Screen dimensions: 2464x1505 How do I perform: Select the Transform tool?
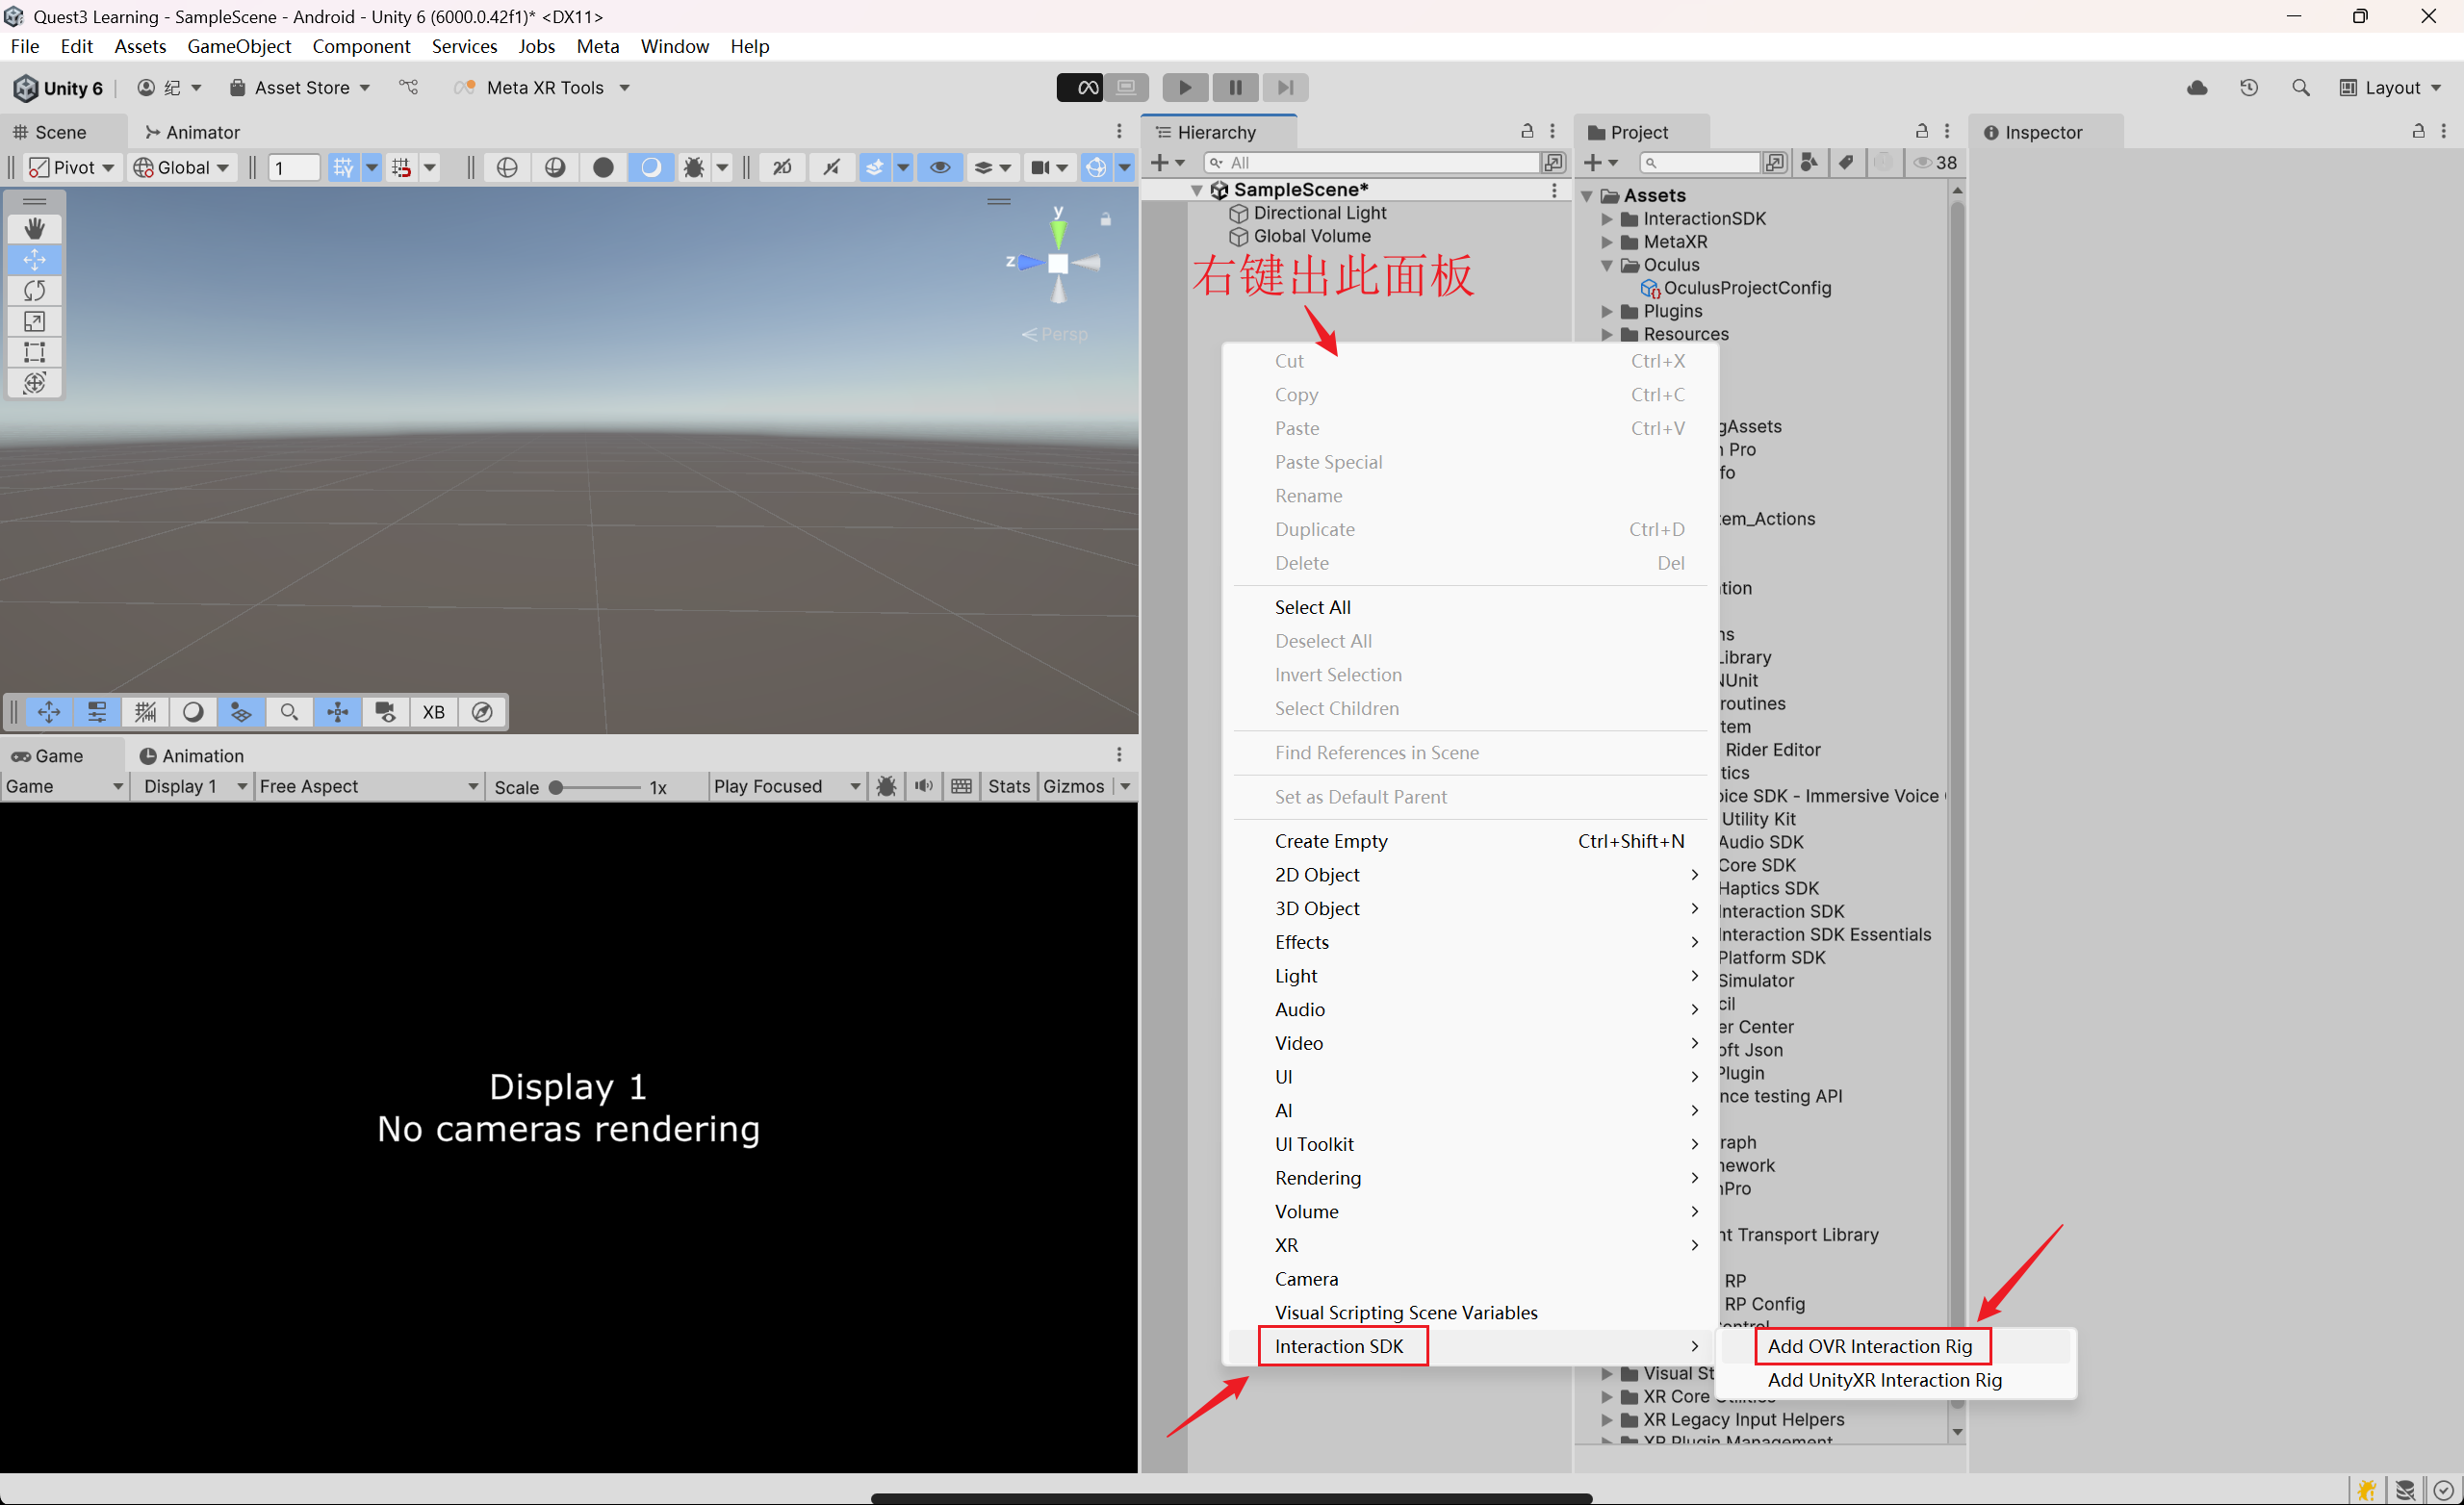(35, 383)
